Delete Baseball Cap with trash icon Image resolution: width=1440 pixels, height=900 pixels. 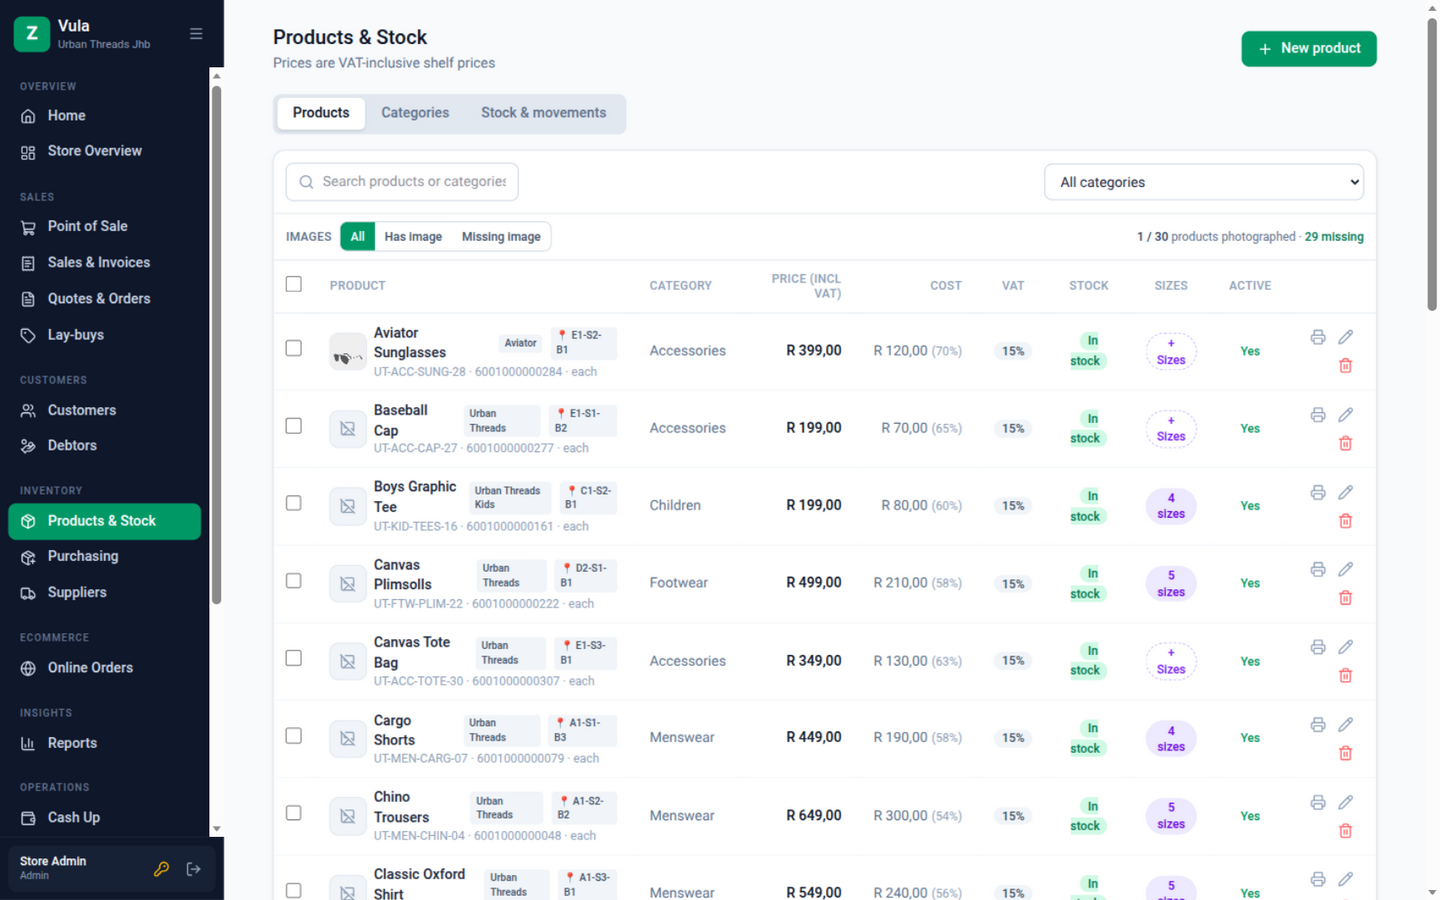click(x=1346, y=443)
